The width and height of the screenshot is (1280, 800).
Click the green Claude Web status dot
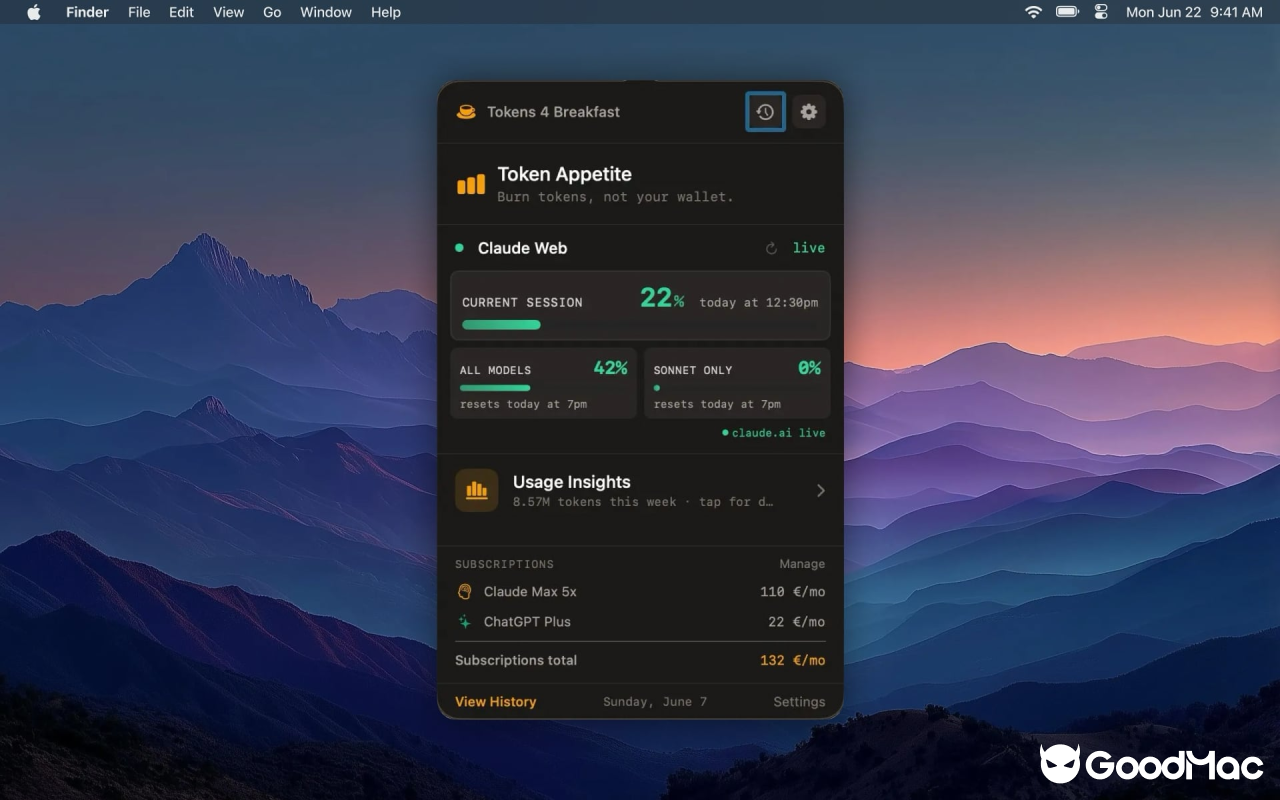coord(459,248)
